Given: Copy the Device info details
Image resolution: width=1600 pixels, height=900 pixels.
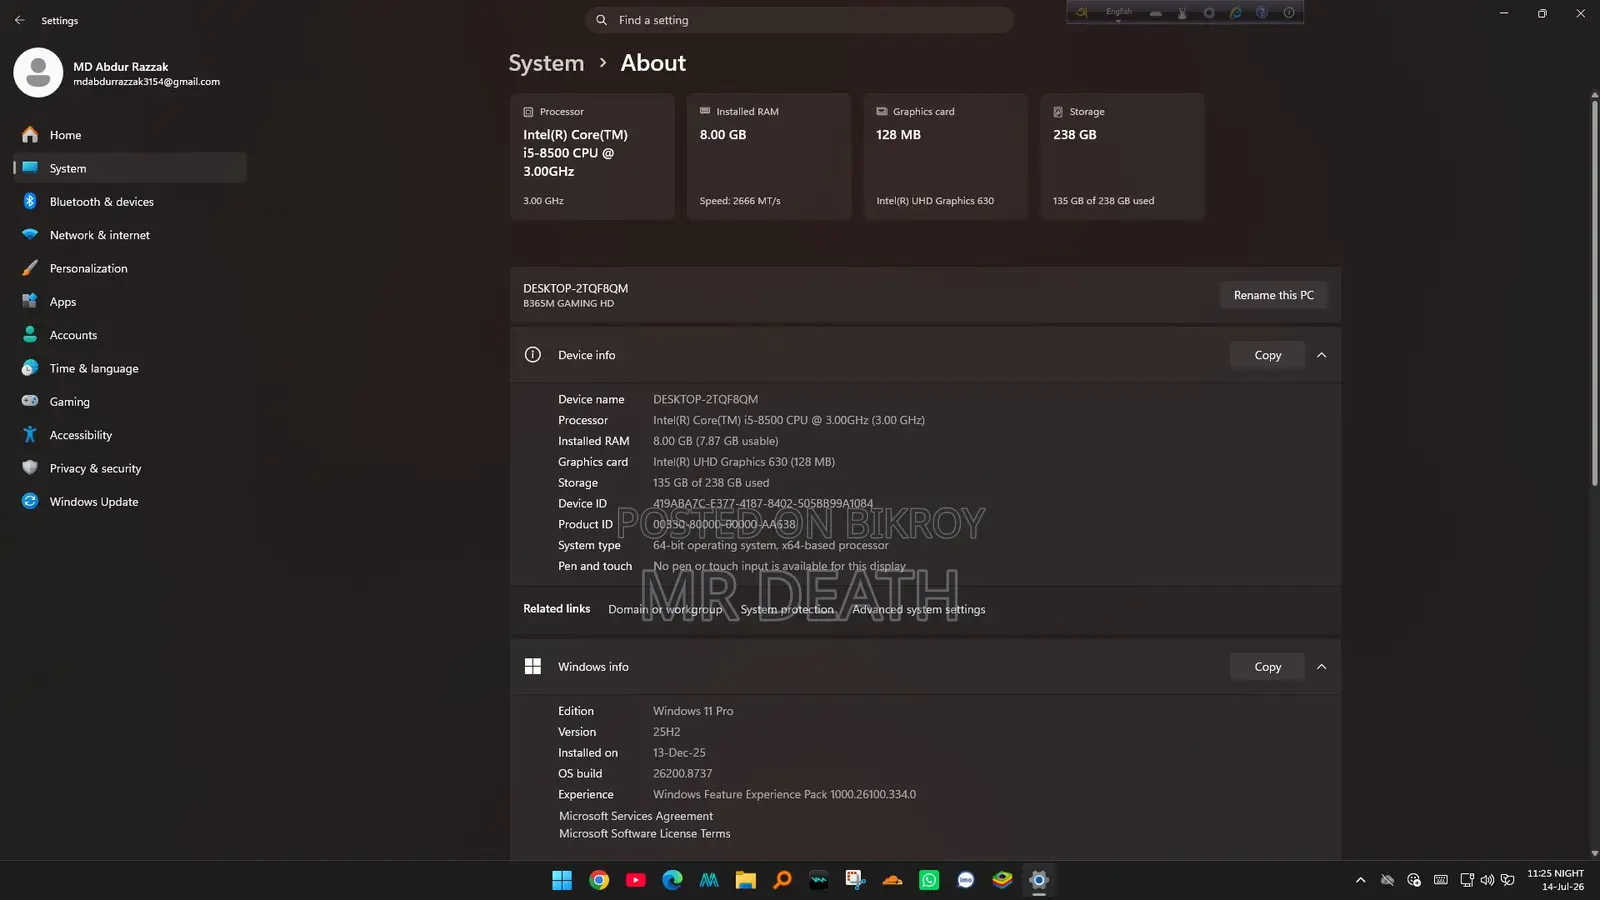Looking at the screenshot, I should [1267, 355].
